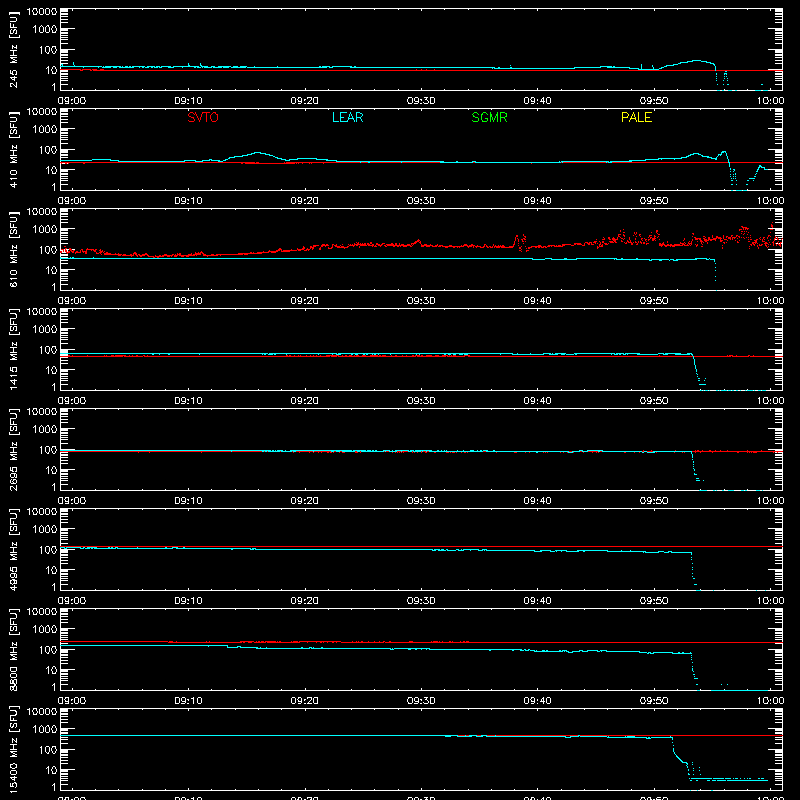Click 09:40 time label under 2695 MHz plot
Screen dimensions: 800x800
(x=537, y=501)
